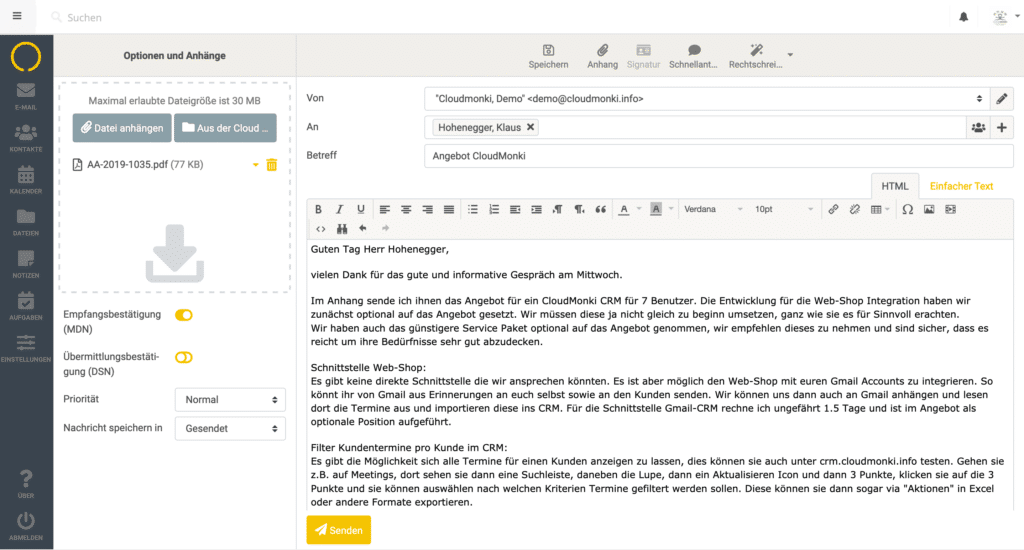Edit identities with pencil icon
Viewport: 1024px width, 550px height.
[x=1002, y=99]
